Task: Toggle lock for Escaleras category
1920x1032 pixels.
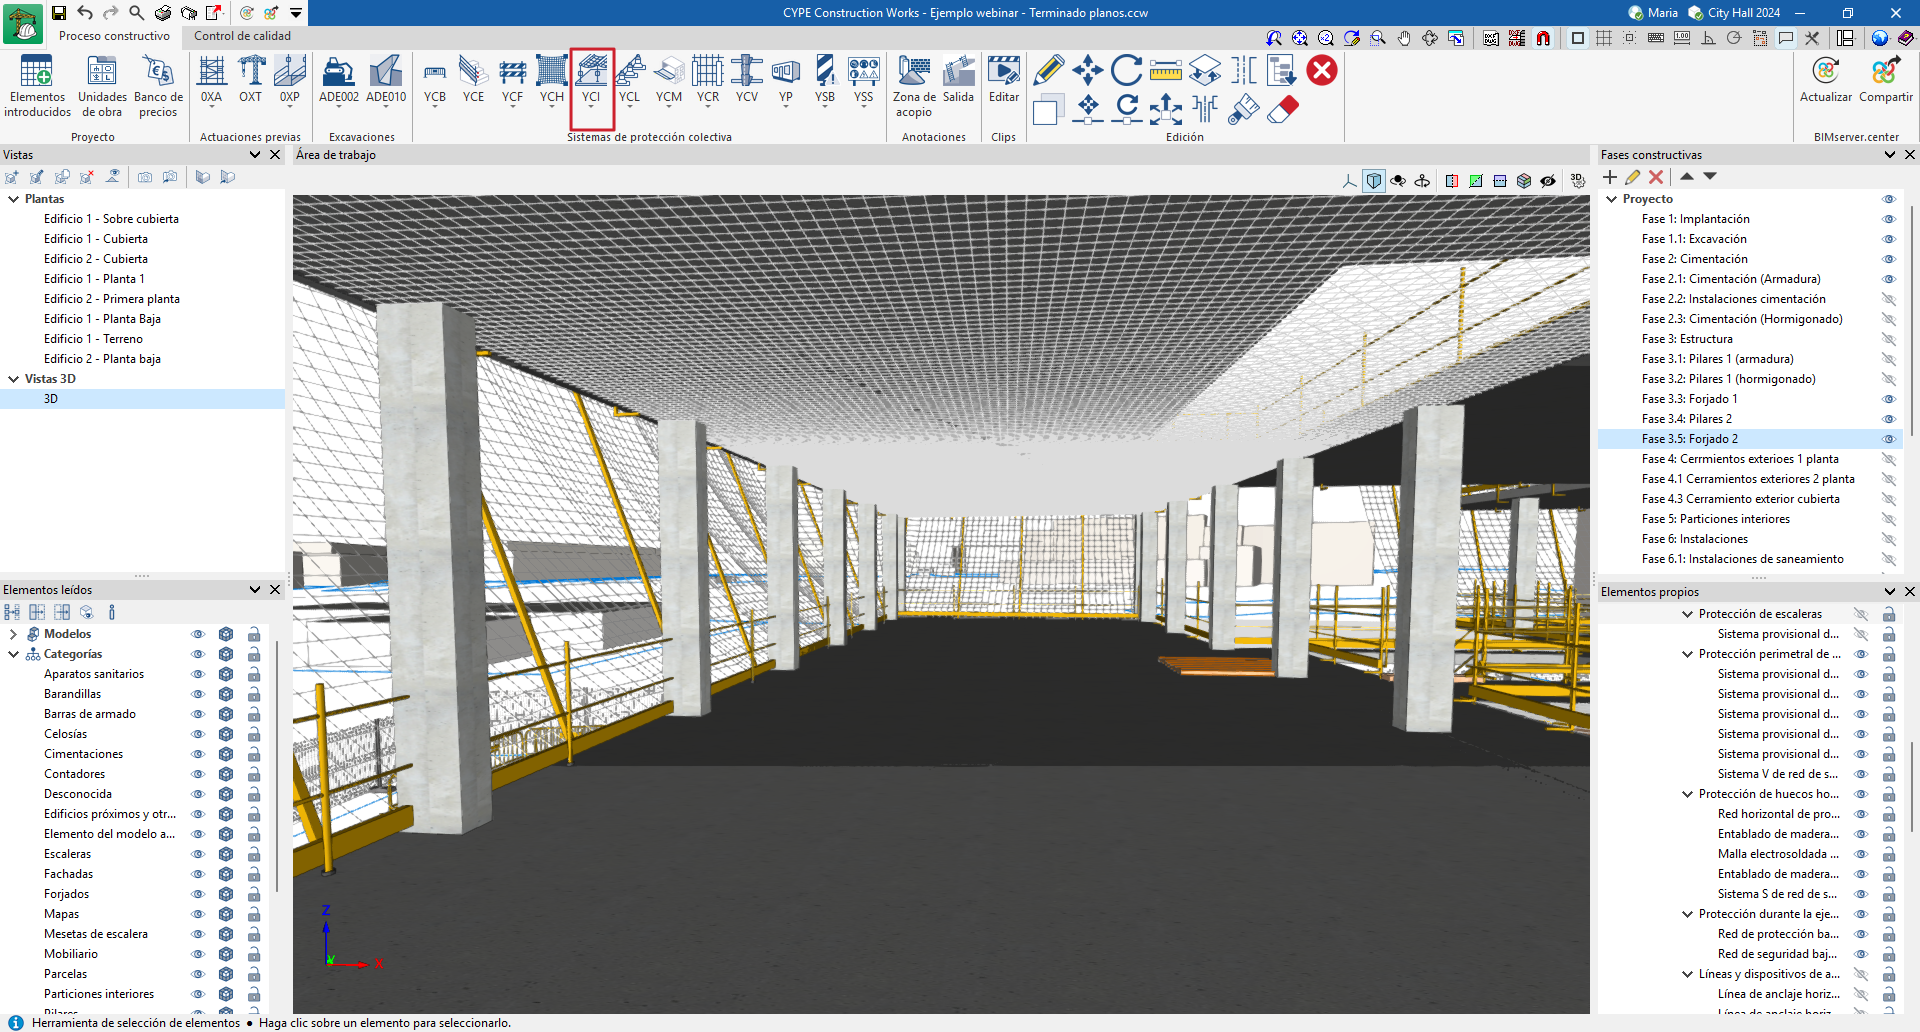Action: click(254, 854)
